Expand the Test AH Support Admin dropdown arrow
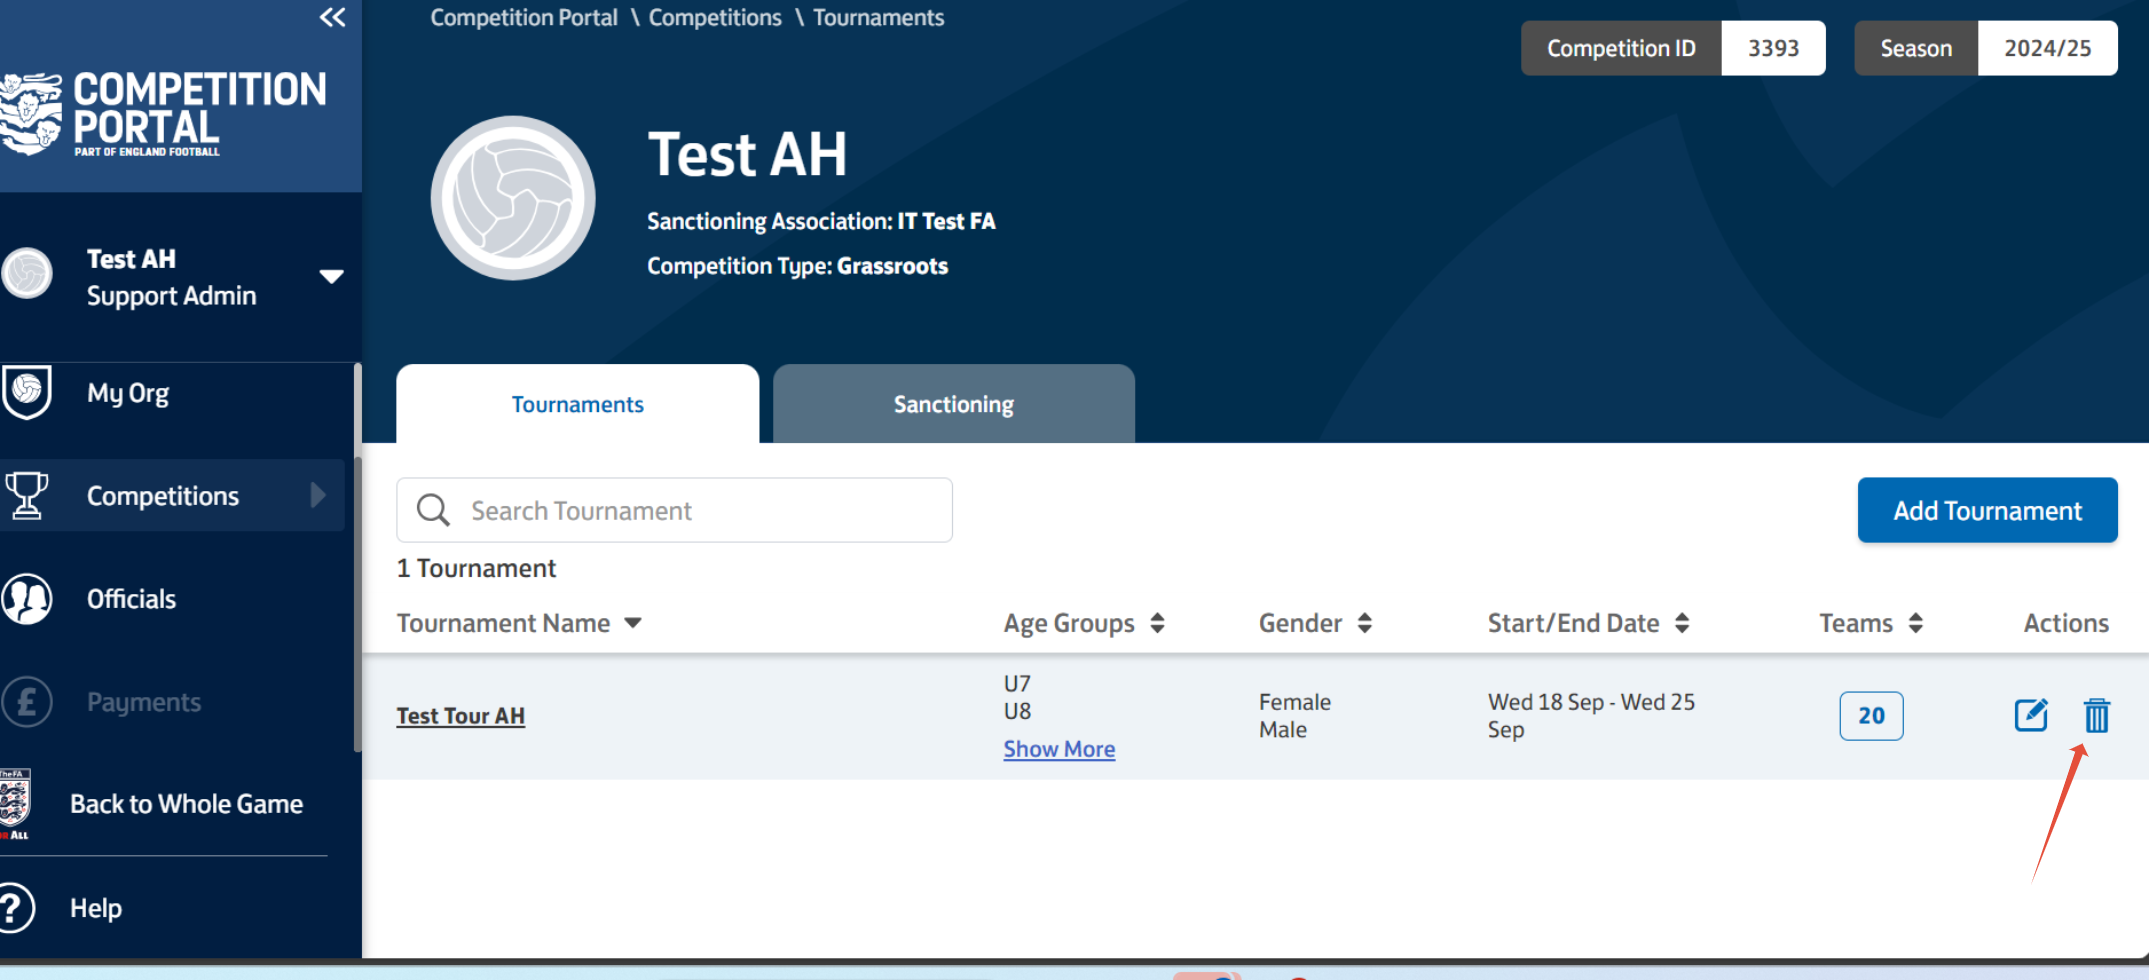 tap(331, 276)
